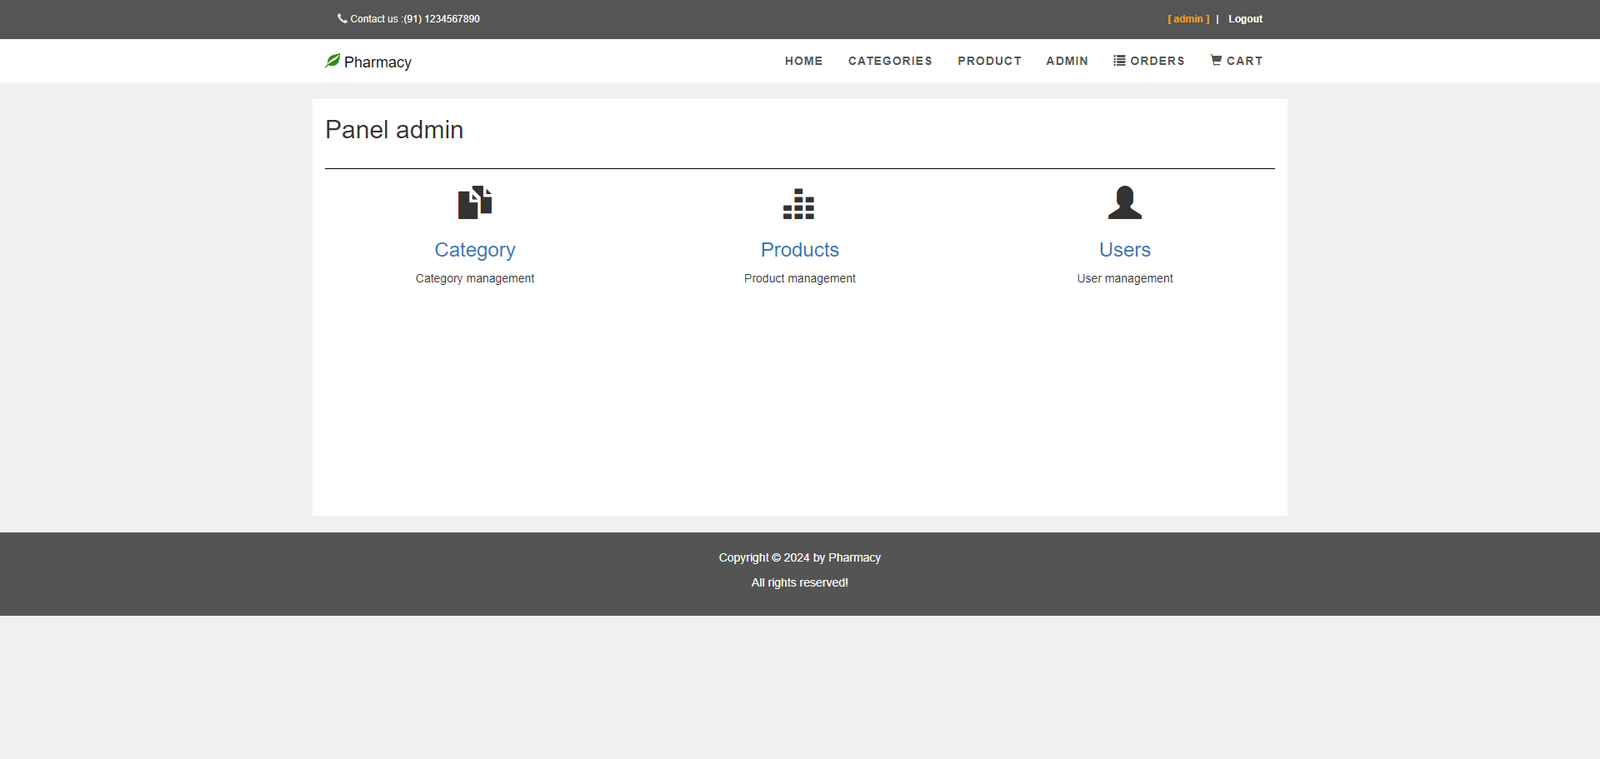
Task: Go to Categories in the navigation bar
Action: coord(890,61)
